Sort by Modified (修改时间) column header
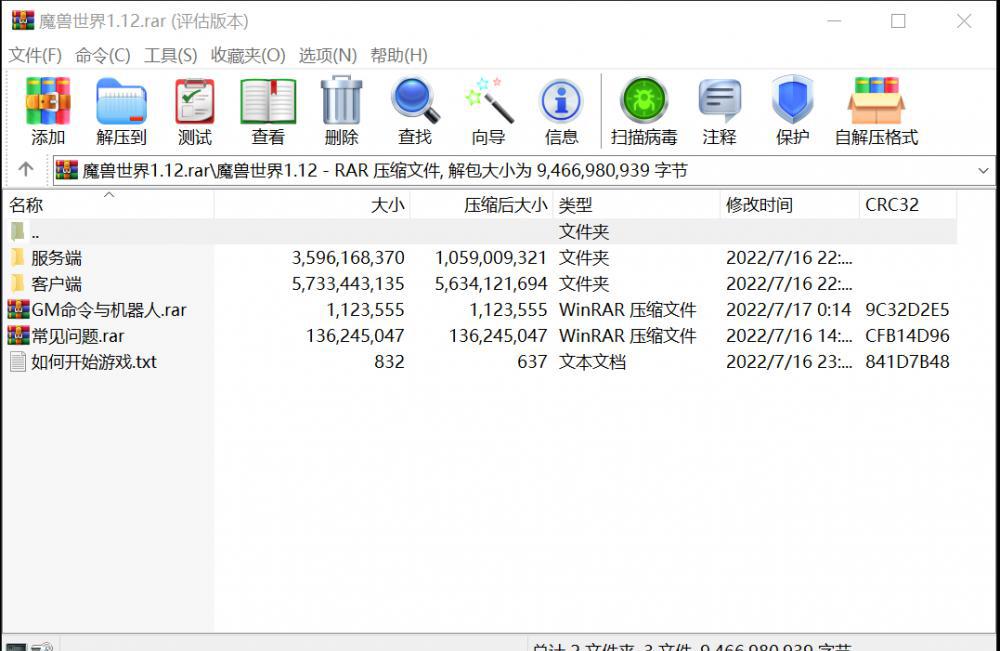The image size is (1000, 651). point(790,205)
